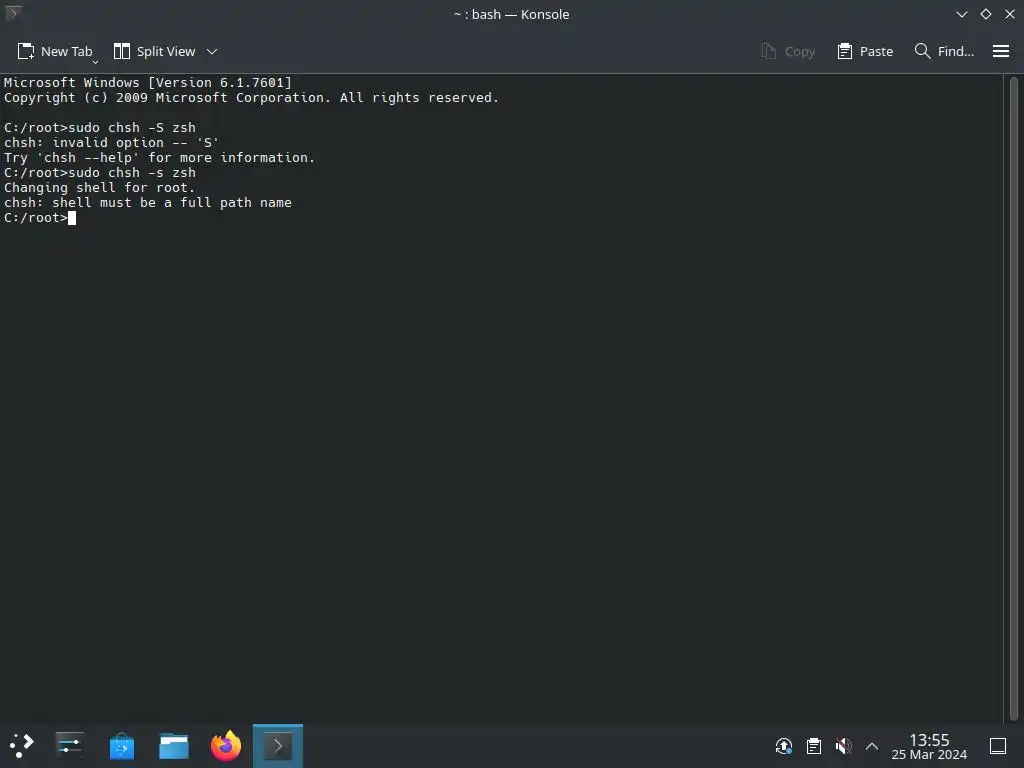Click the Show Desktop button

[998, 746]
